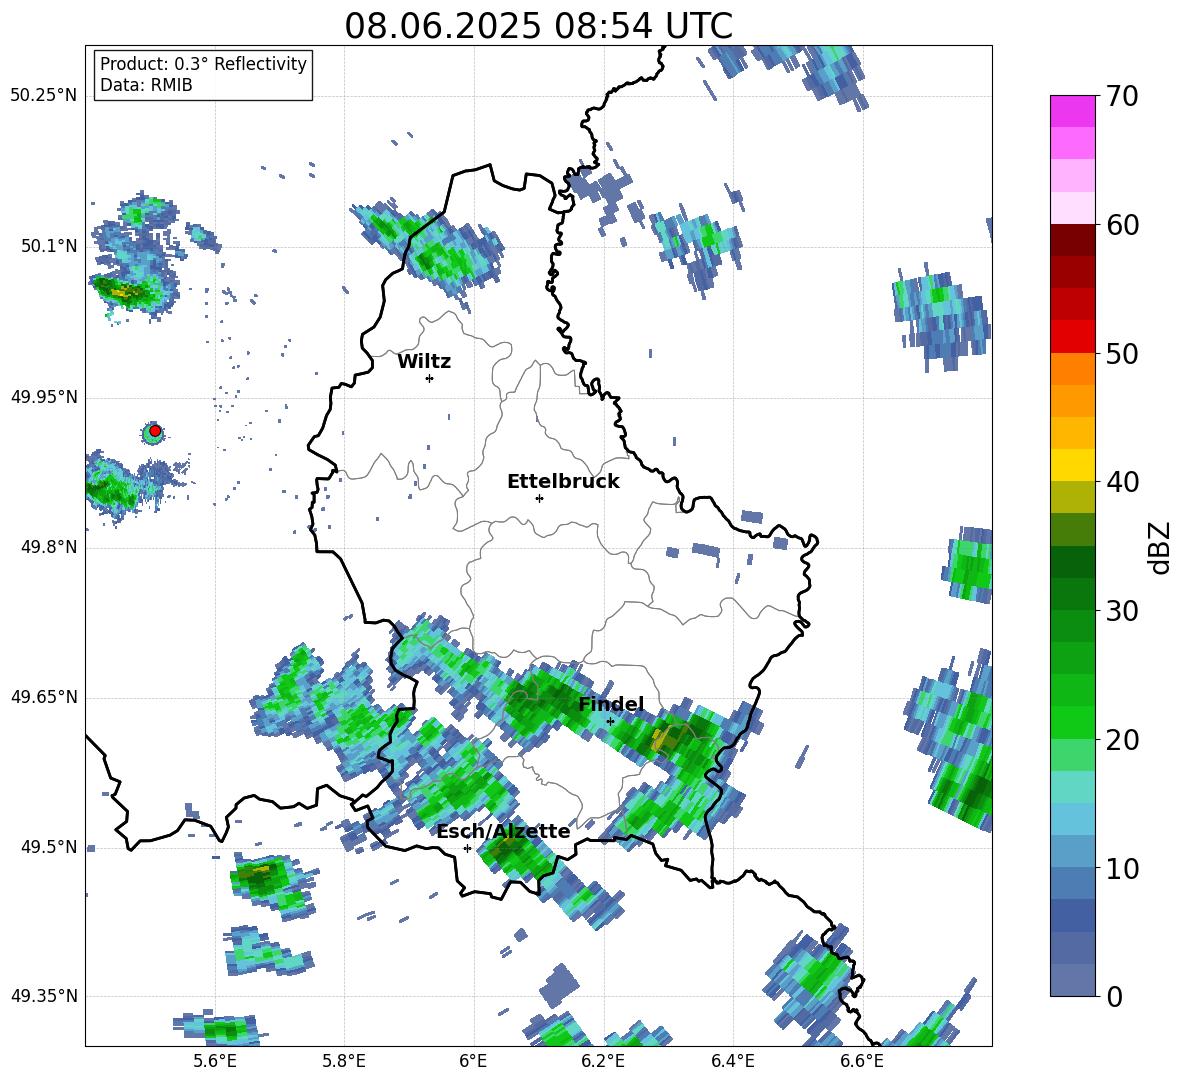Click the 5.8°E longitude label
The width and height of the screenshot is (1184, 1081).
tap(344, 1061)
